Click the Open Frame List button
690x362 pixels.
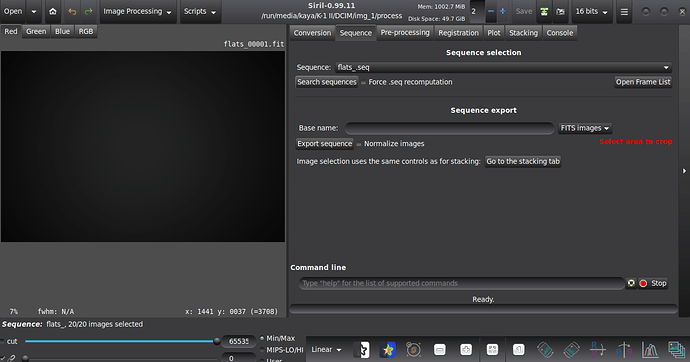[643, 82]
